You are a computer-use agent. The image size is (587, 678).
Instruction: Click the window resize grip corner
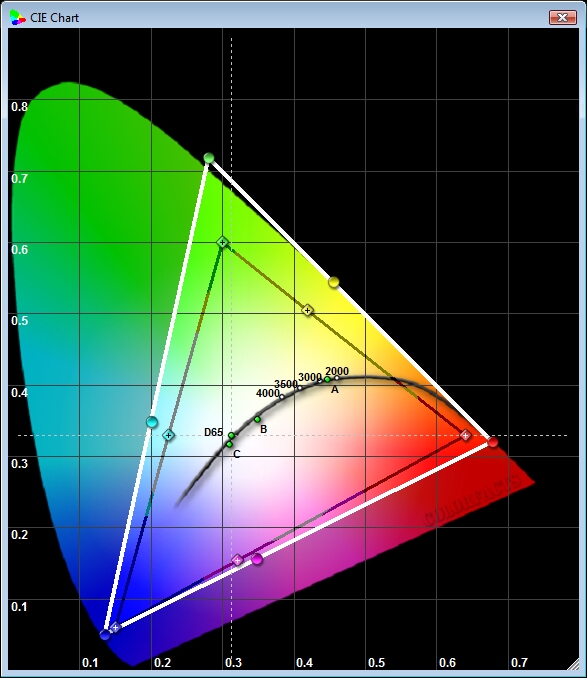[573, 664]
